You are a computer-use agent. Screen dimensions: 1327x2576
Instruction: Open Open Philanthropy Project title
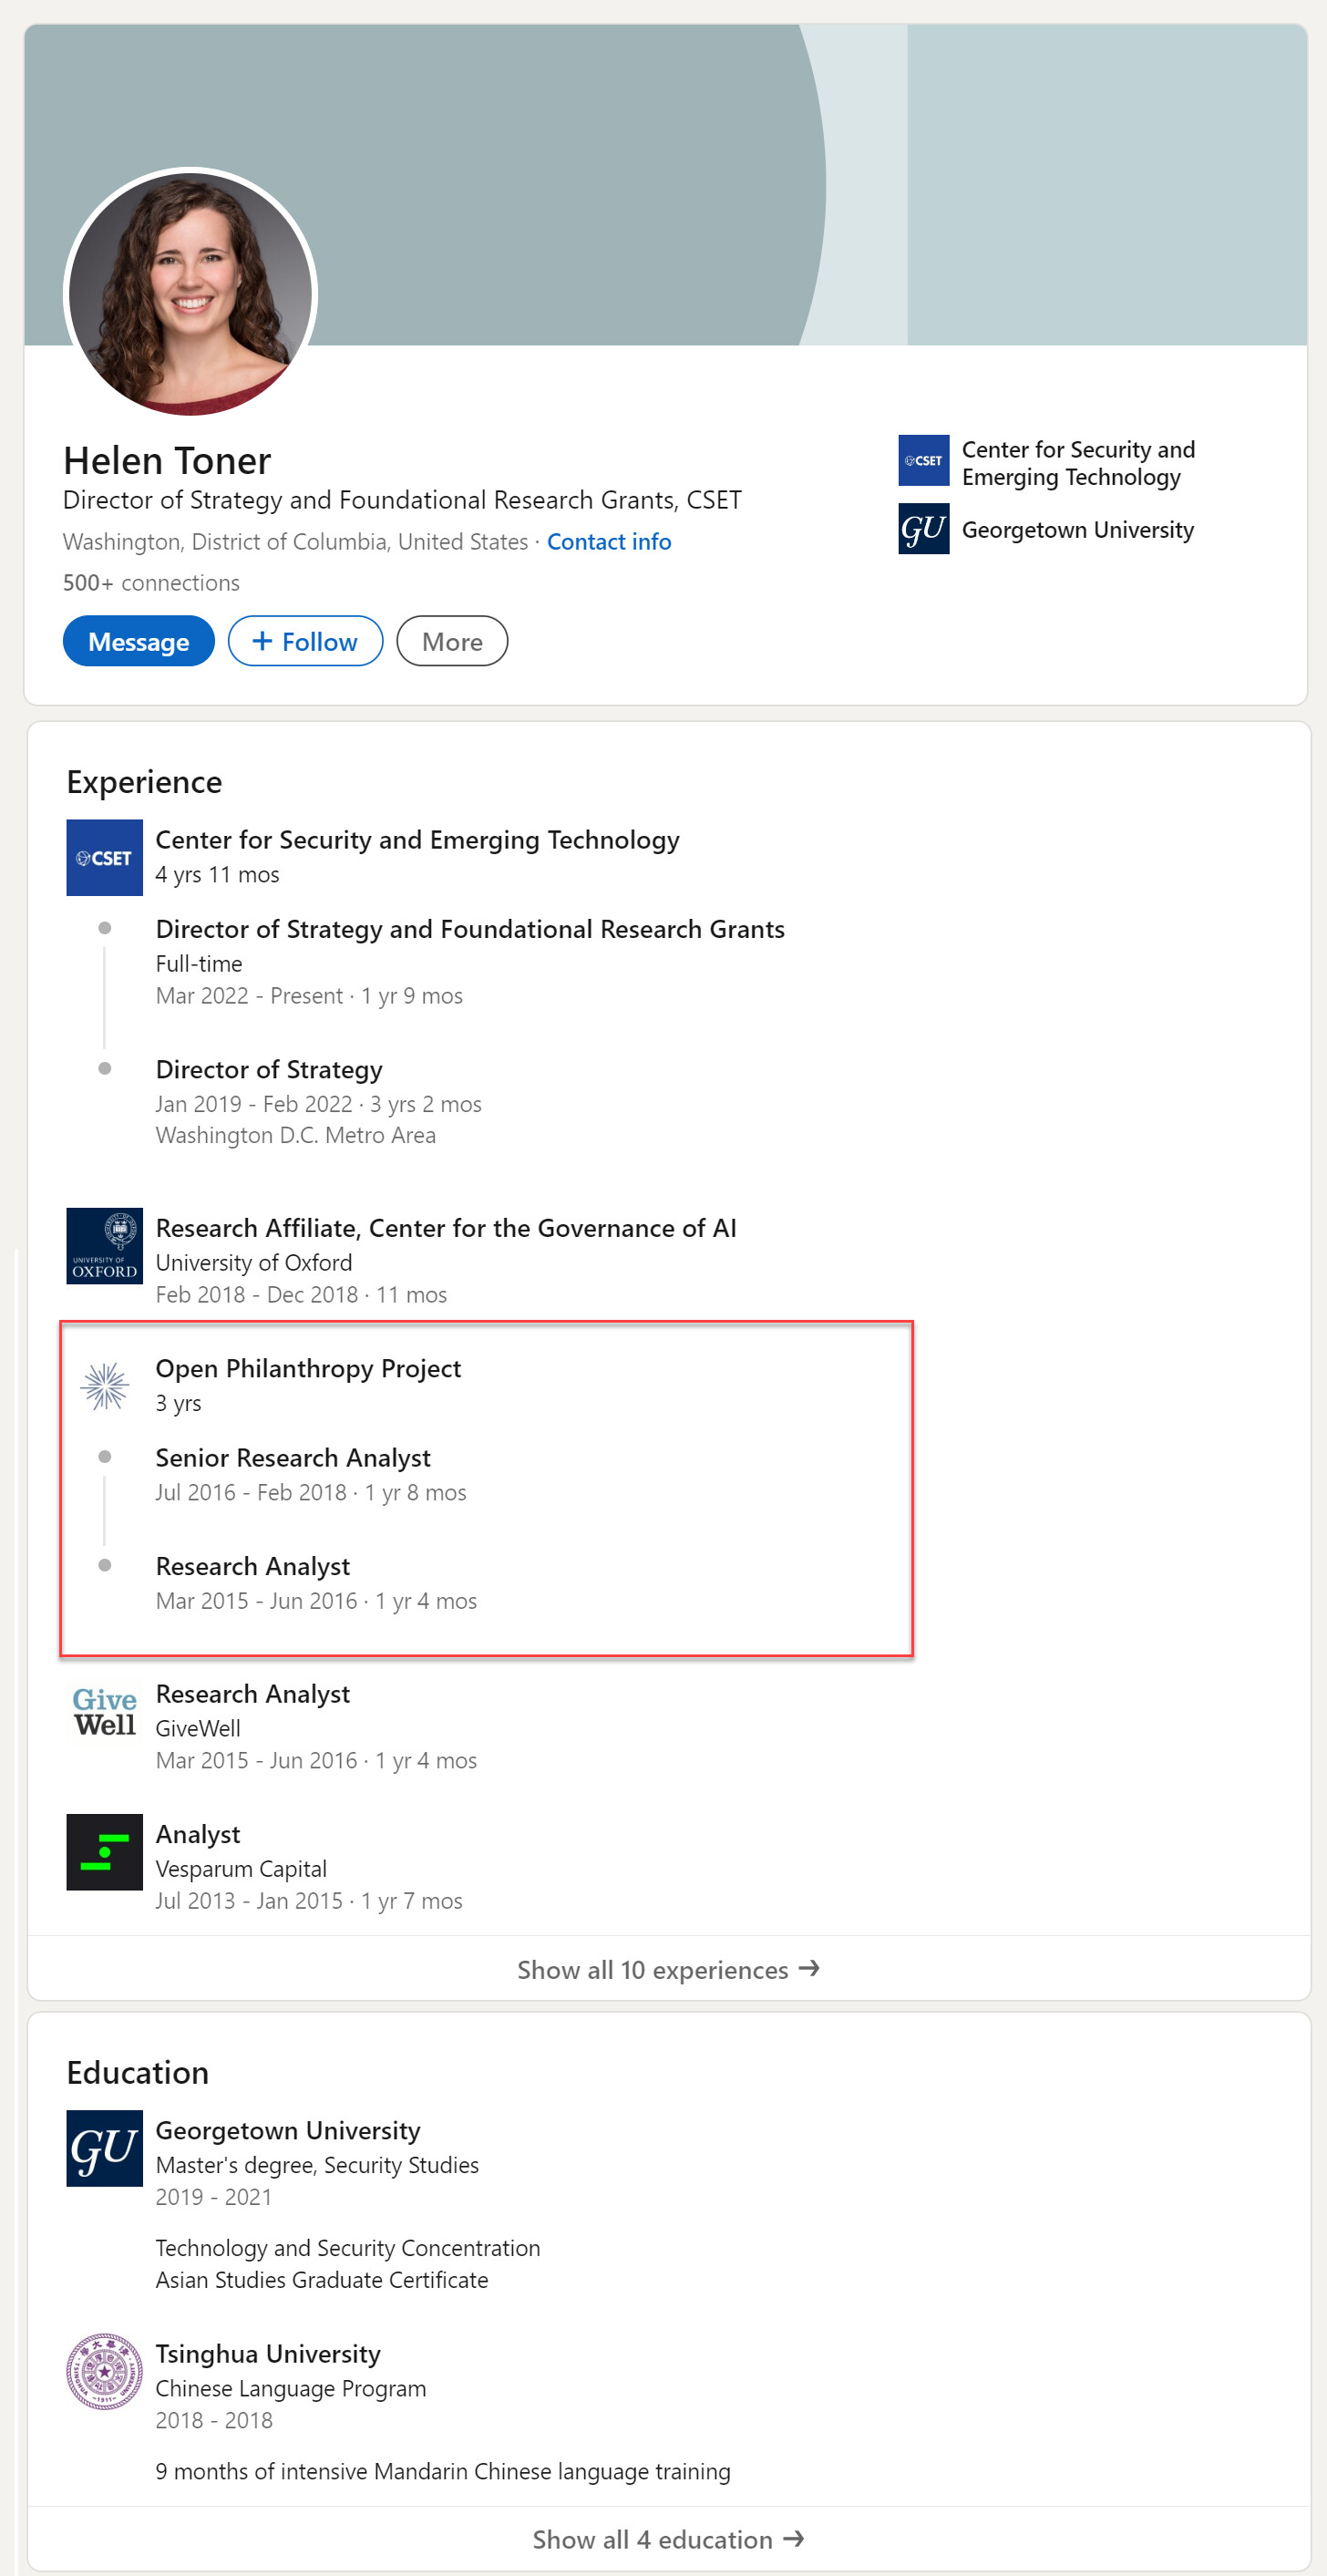coord(308,1367)
